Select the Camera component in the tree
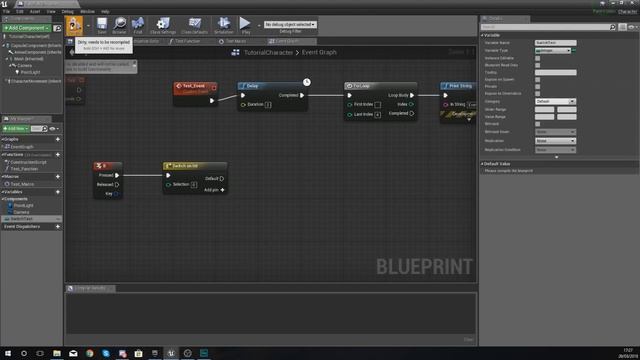The width and height of the screenshot is (640, 360). tap(24, 65)
